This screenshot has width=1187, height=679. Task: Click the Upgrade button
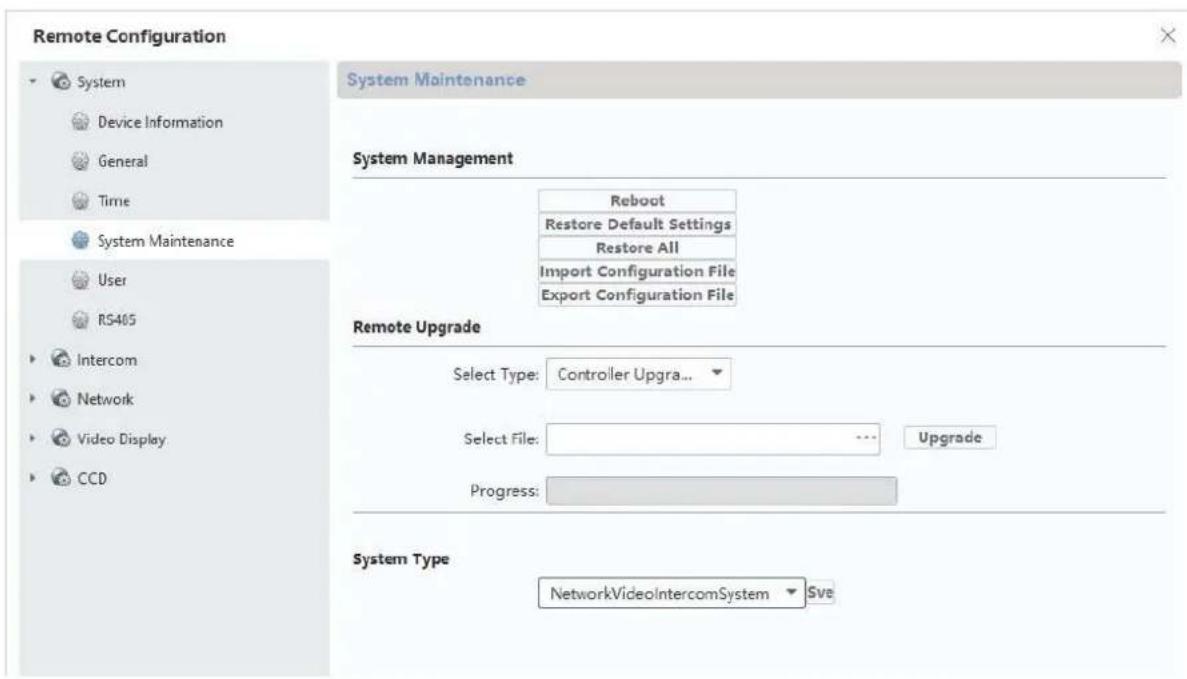coord(949,438)
